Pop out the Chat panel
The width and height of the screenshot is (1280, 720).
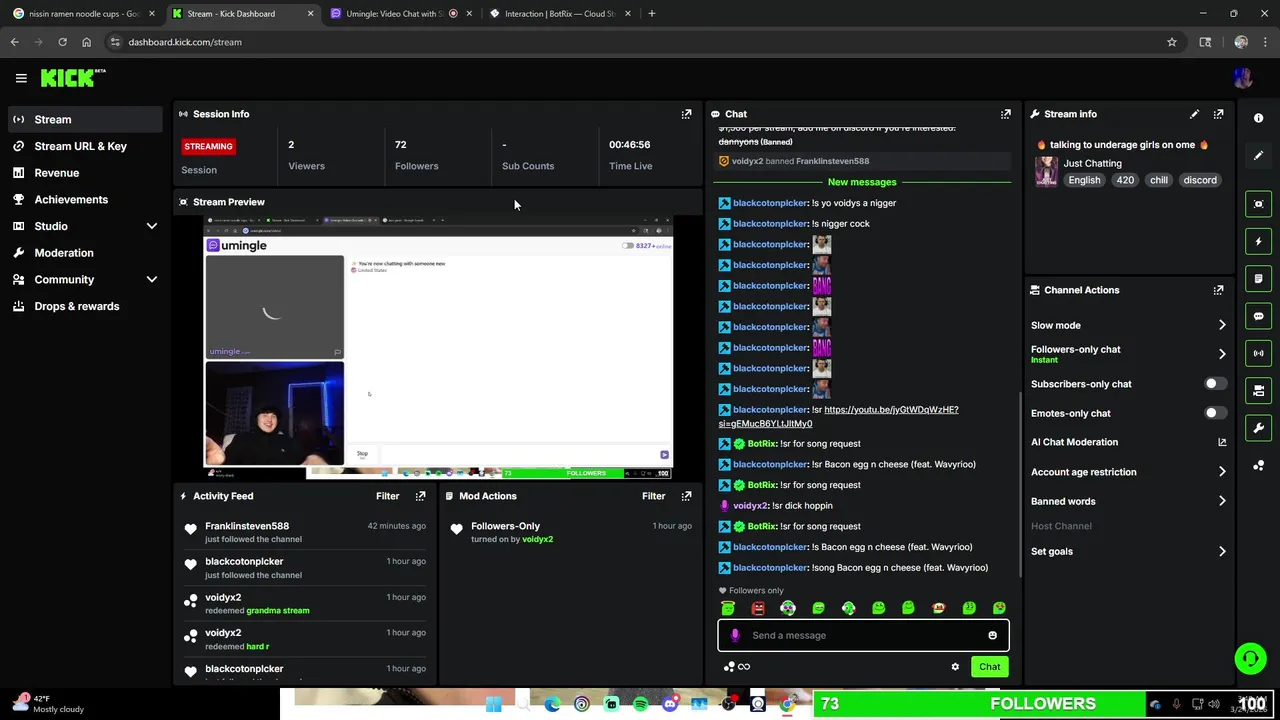[1006, 114]
